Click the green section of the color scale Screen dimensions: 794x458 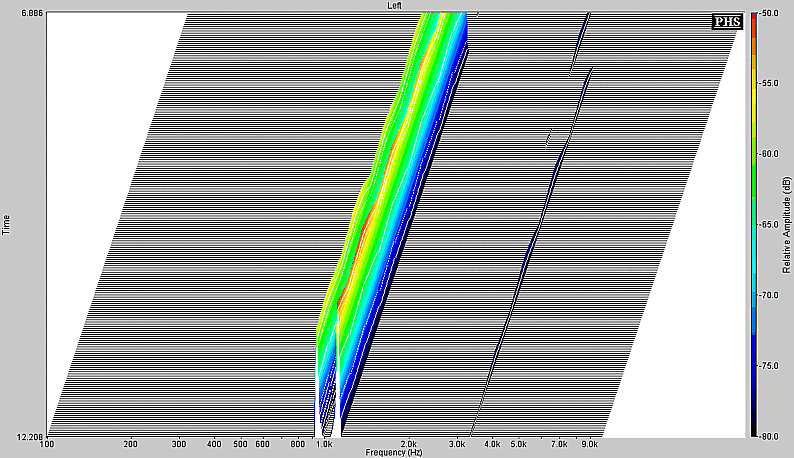752,160
